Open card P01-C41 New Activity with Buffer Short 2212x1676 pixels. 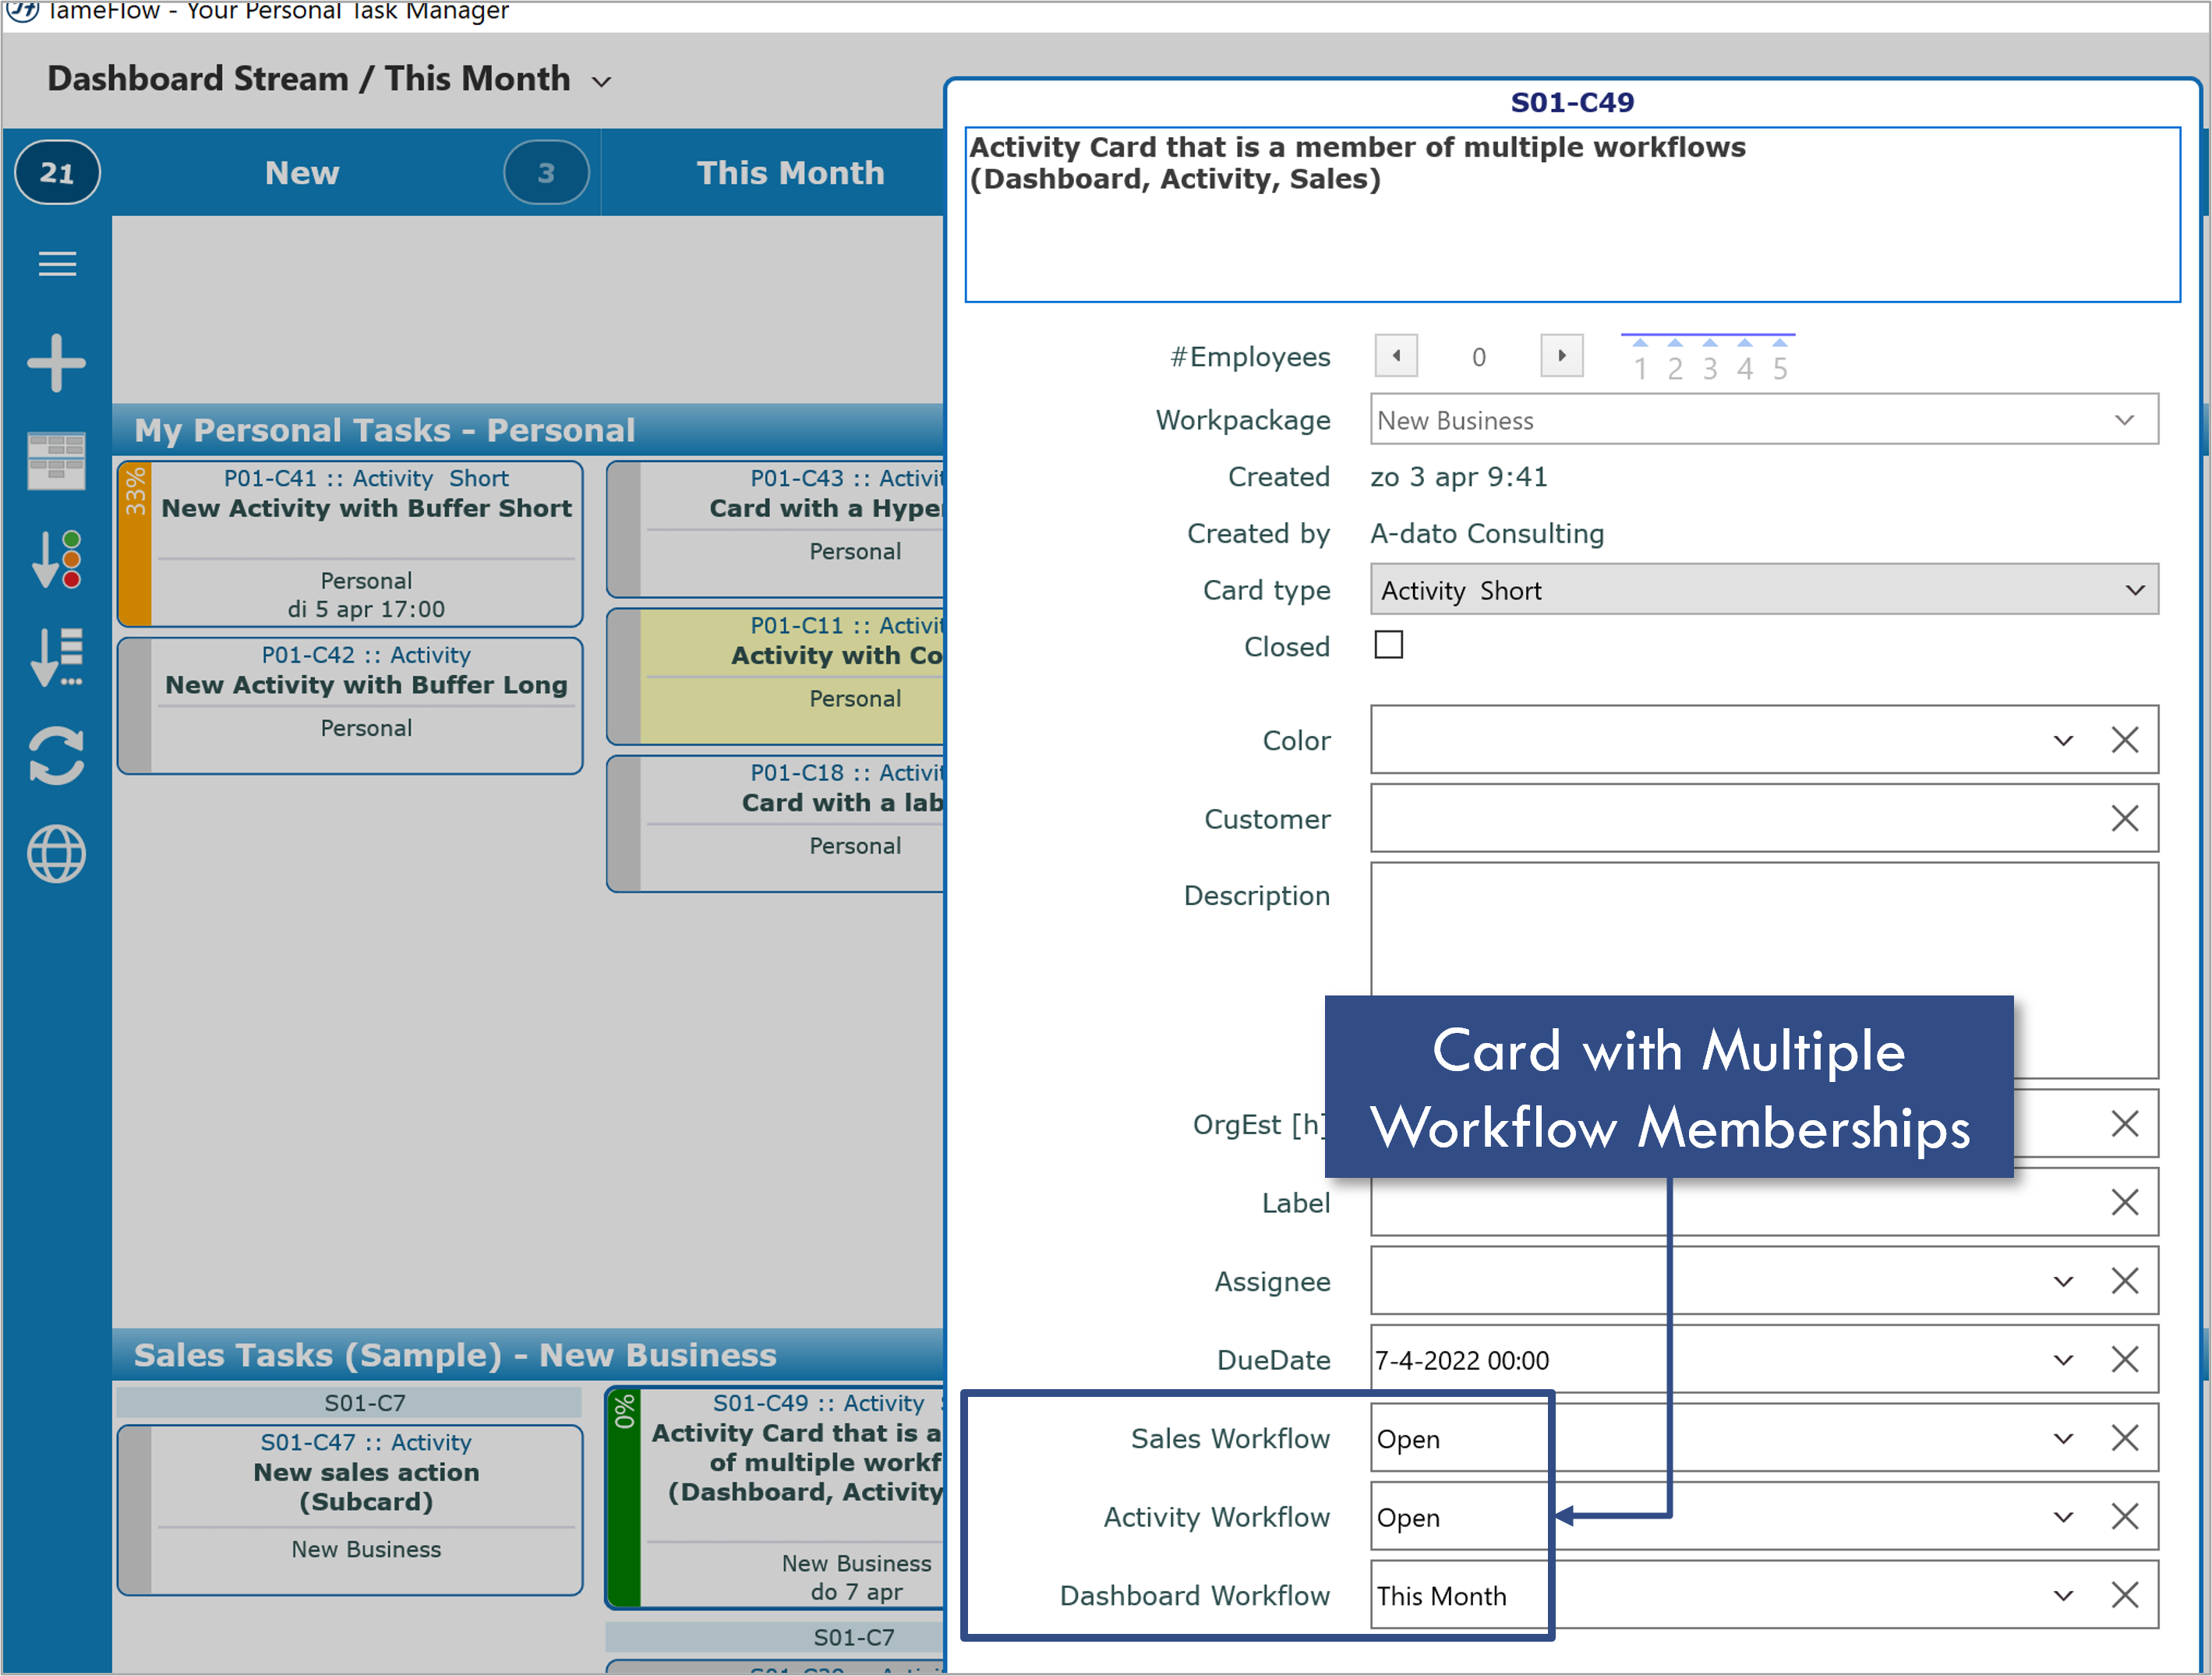(x=350, y=544)
